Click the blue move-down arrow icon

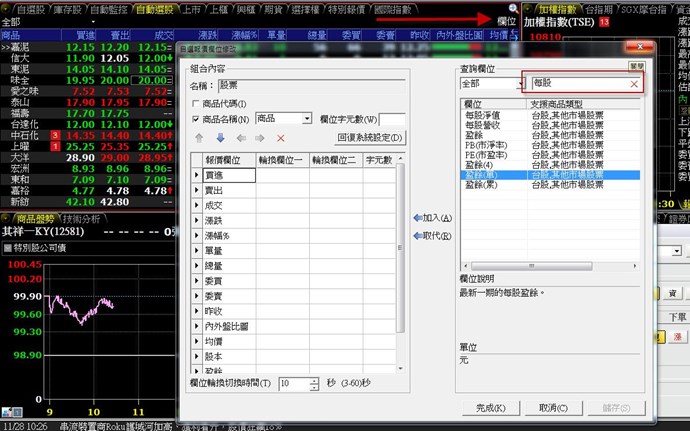tap(220, 138)
